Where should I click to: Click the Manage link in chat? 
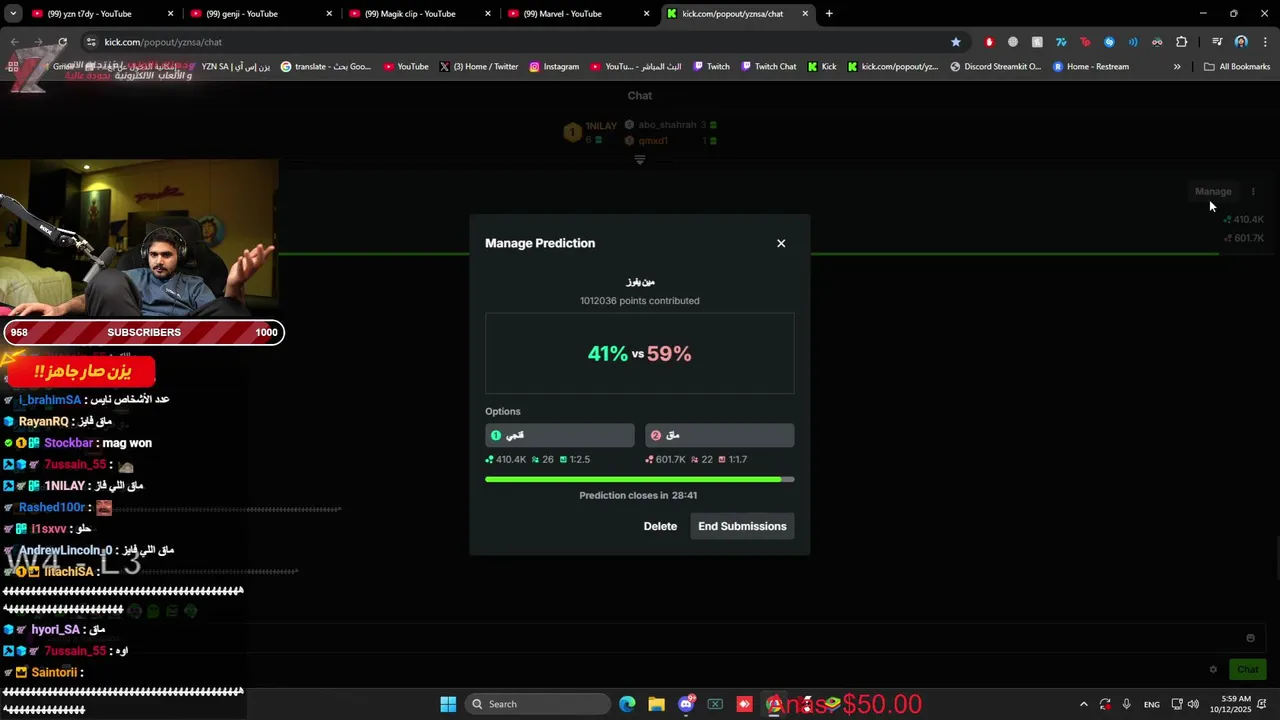[1213, 191]
